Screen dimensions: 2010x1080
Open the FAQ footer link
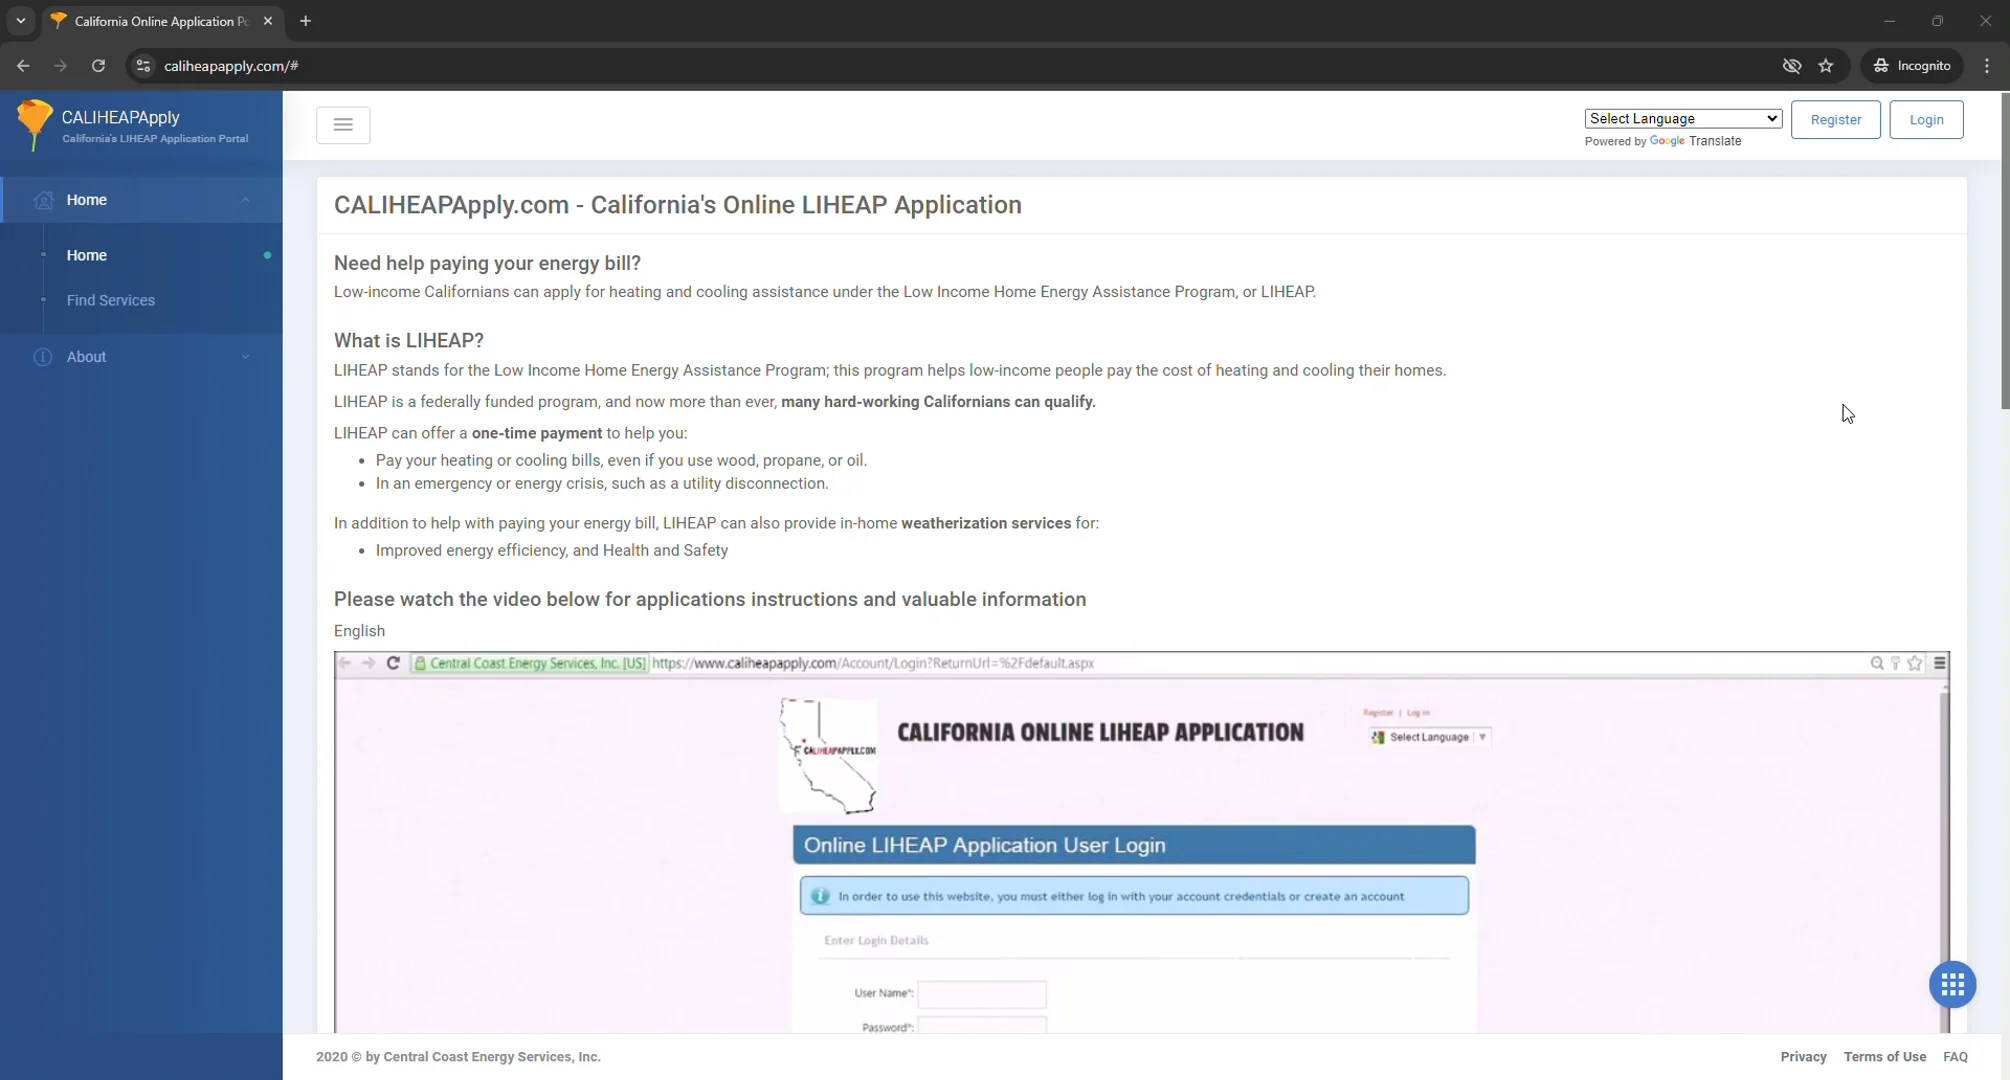(x=1955, y=1057)
